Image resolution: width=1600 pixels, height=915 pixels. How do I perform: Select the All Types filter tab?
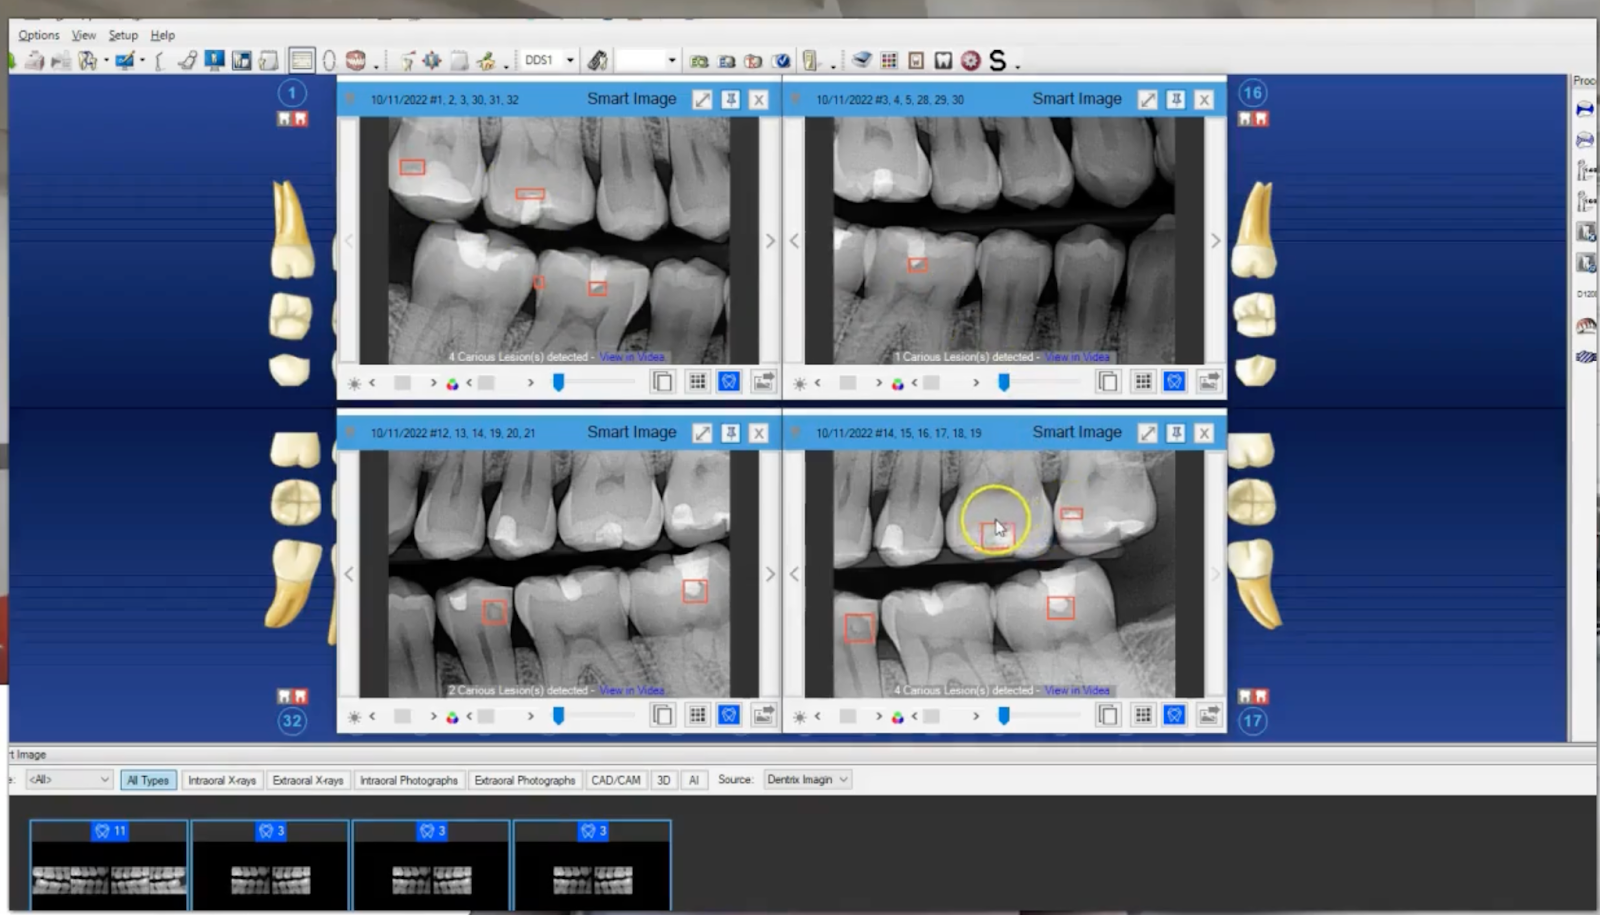pos(148,780)
